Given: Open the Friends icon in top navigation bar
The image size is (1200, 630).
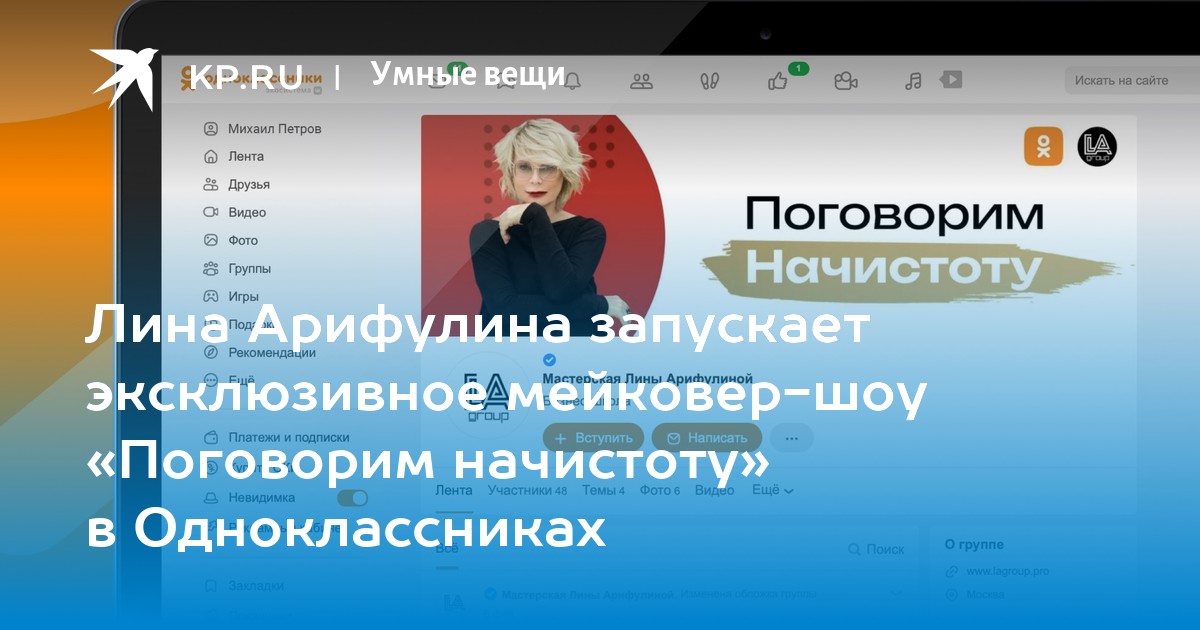Looking at the screenshot, I should pos(642,81).
